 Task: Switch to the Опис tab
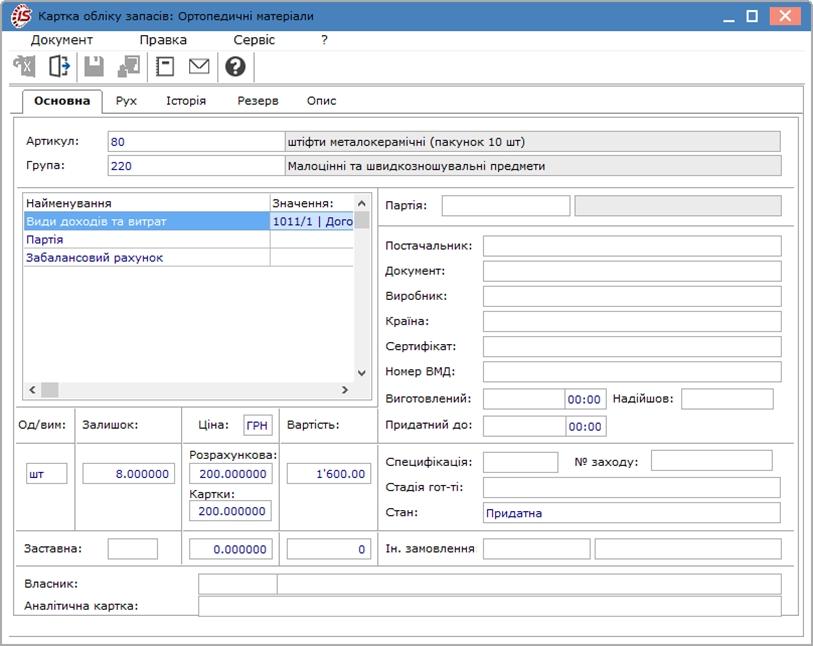coord(321,101)
